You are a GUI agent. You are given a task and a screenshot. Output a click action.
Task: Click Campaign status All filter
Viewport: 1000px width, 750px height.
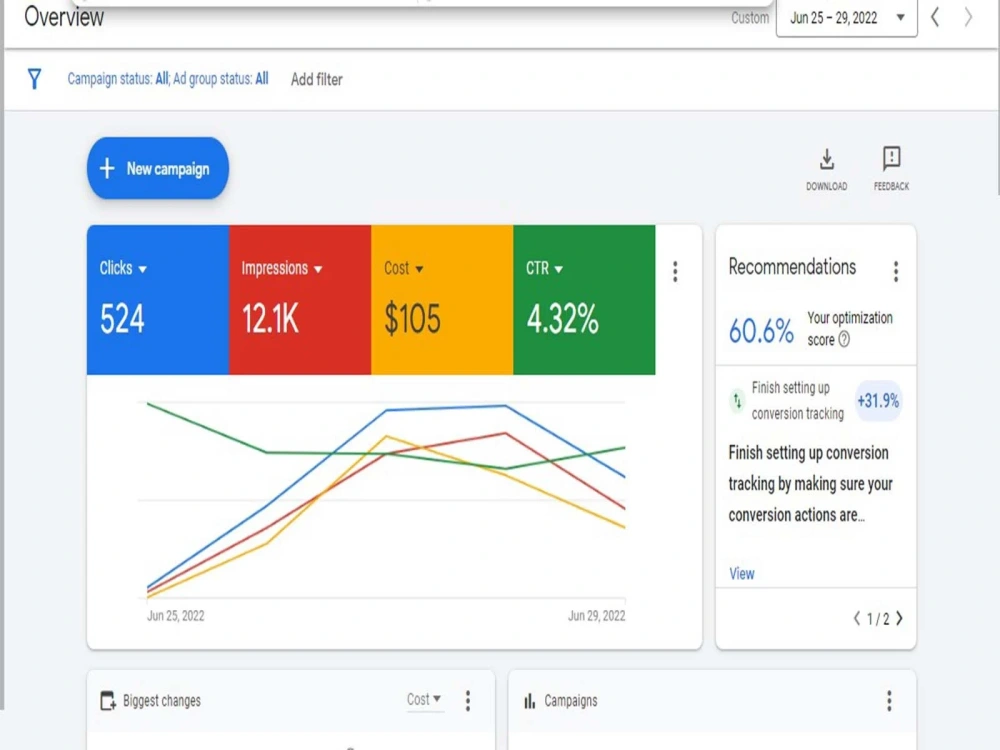(118, 79)
